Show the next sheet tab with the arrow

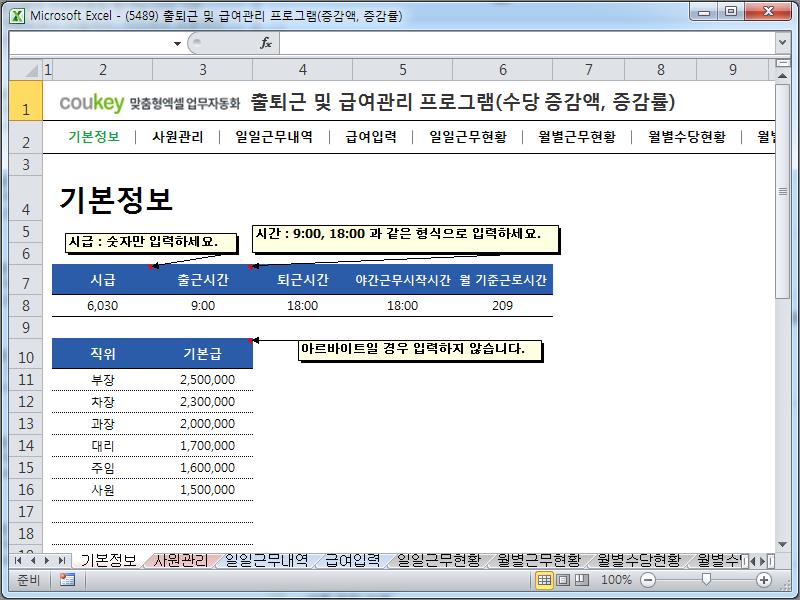[47, 560]
